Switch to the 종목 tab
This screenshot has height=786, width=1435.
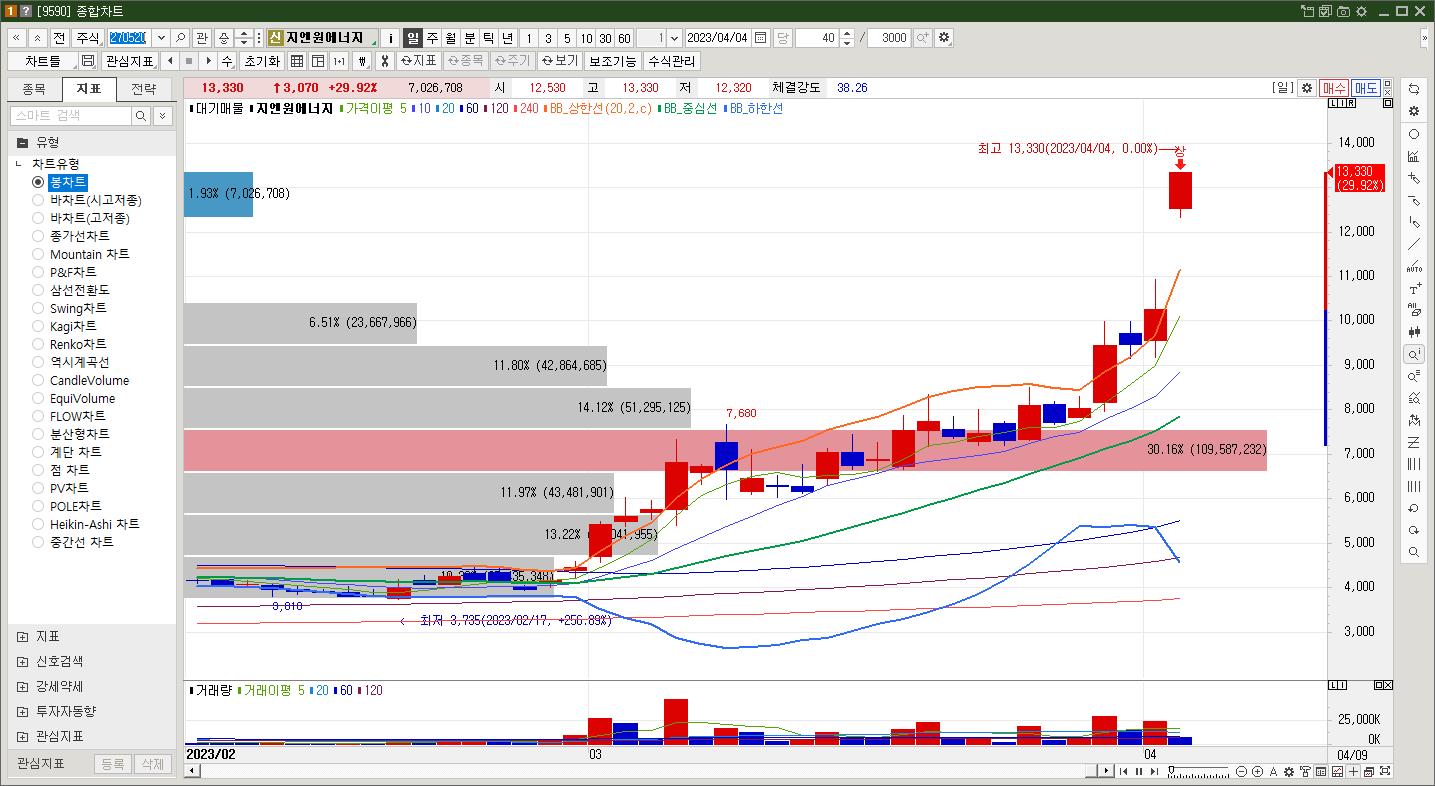point(34,89)
